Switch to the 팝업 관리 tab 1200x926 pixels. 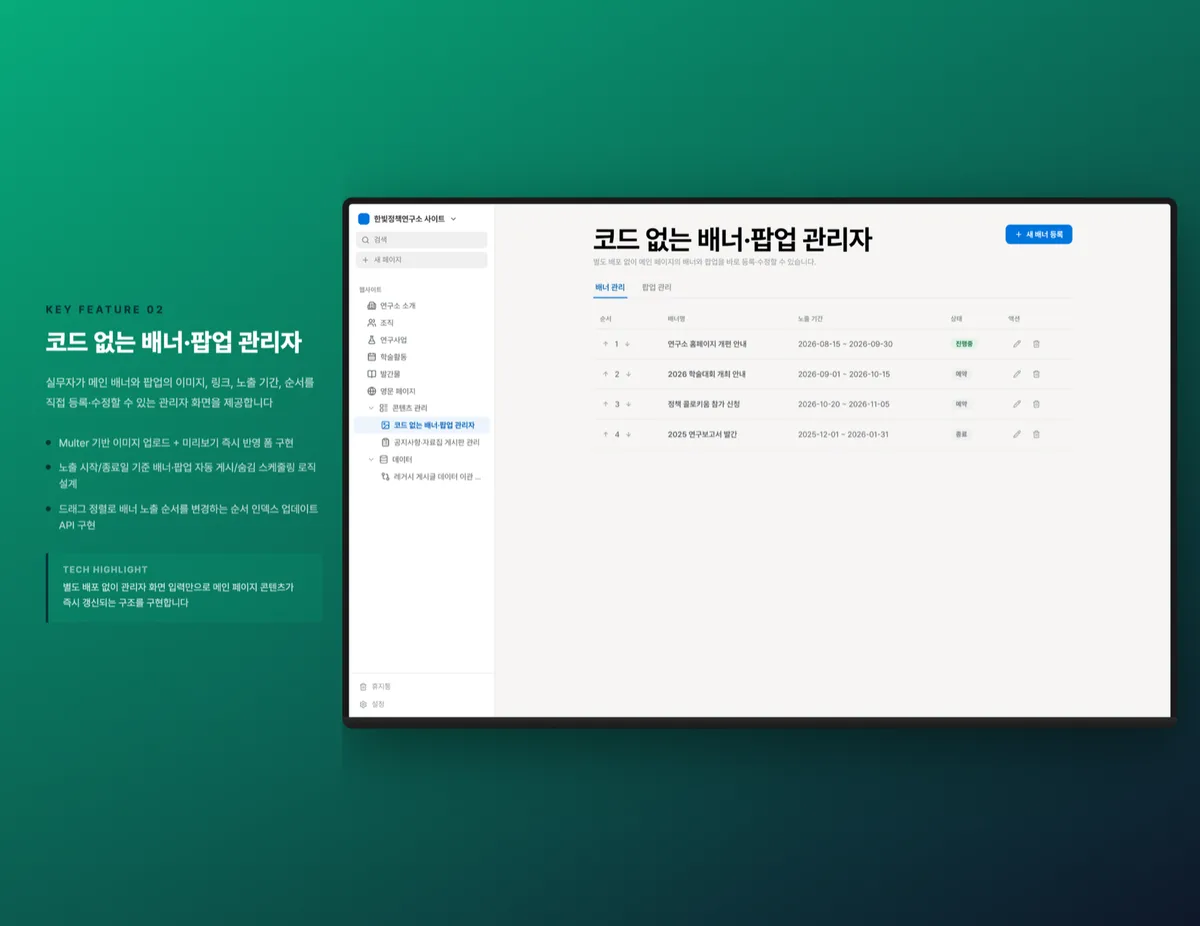click(x=657, y=288)
